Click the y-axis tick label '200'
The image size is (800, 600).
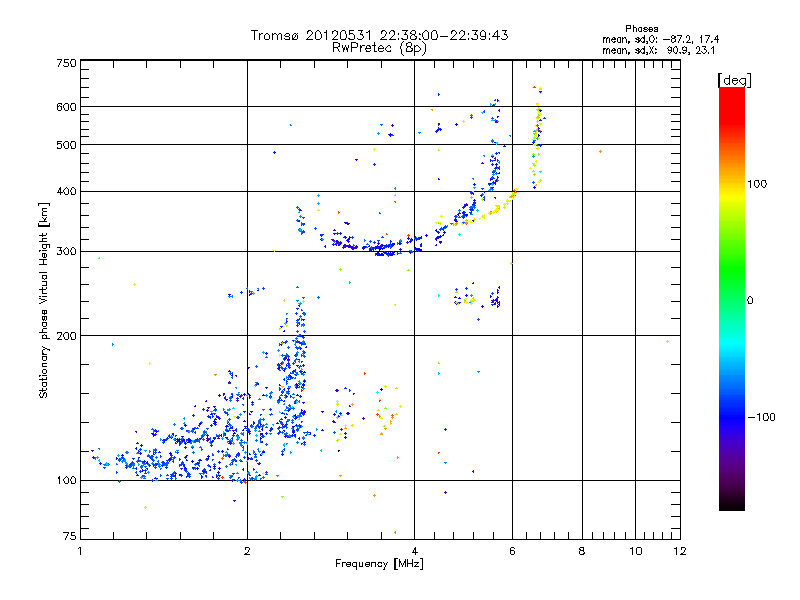[x=67, y=336]
